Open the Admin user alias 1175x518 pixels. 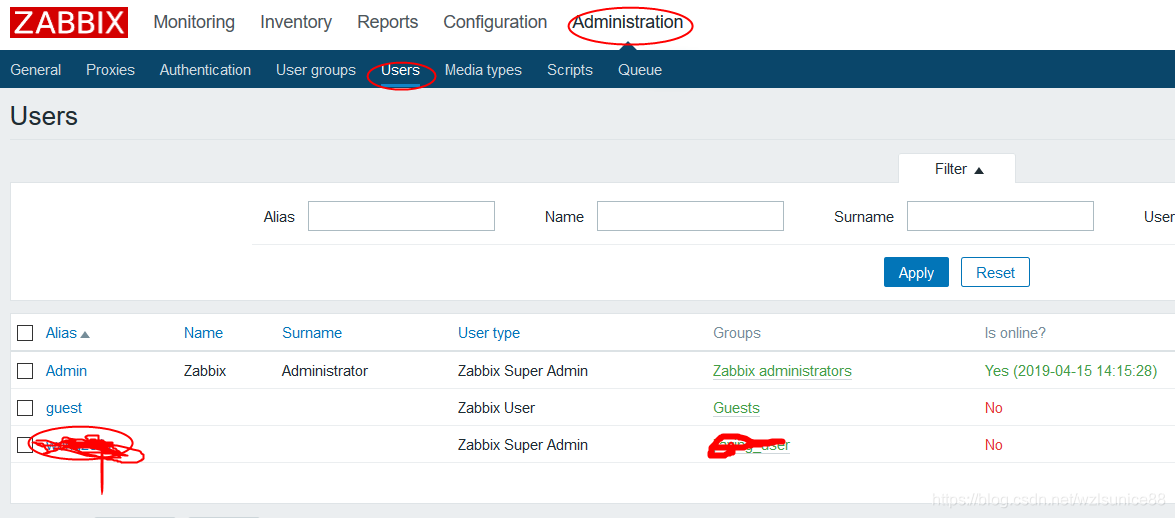(66, 370)
